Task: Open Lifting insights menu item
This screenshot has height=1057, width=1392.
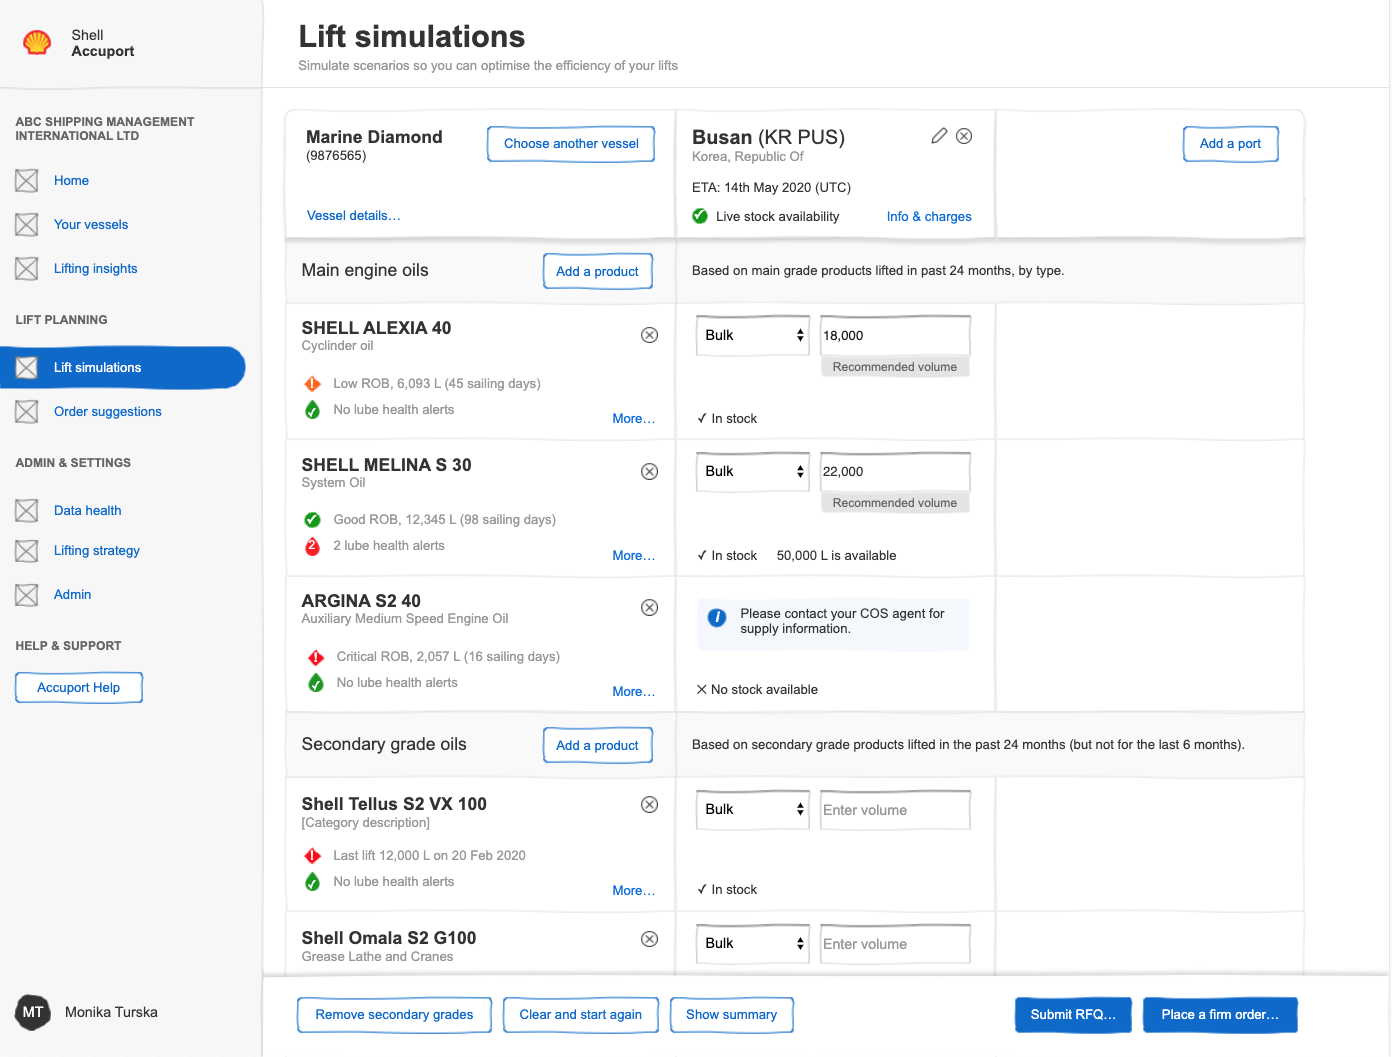Action: [x=96, y=269]
